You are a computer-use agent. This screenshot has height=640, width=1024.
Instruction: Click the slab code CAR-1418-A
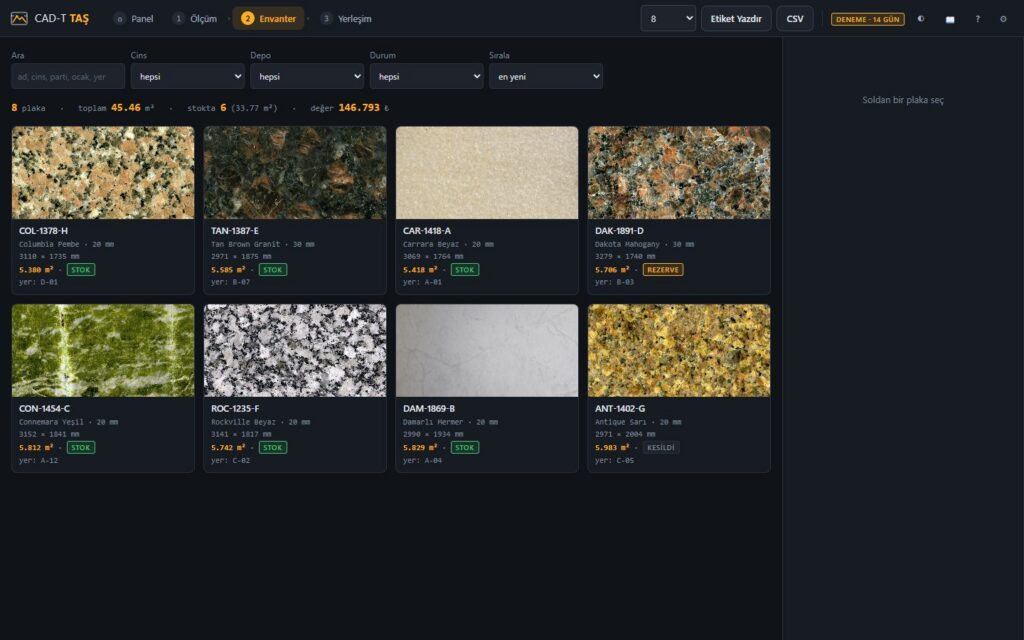pyautogui.click(x=427, y=231)
